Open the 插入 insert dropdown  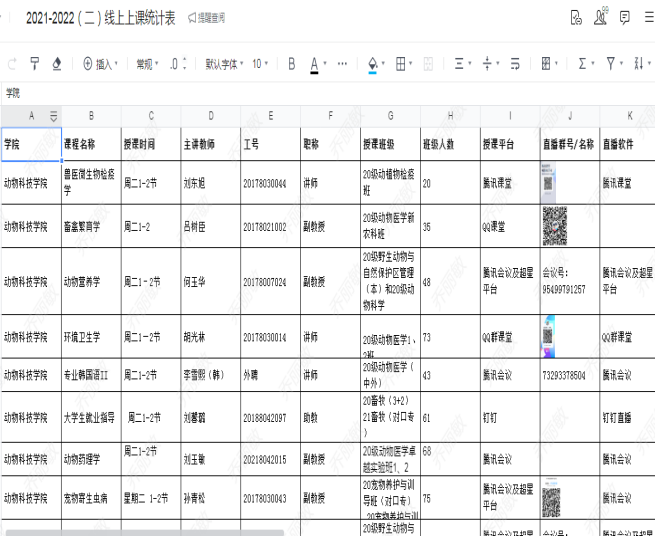click(x=100, y=64)
